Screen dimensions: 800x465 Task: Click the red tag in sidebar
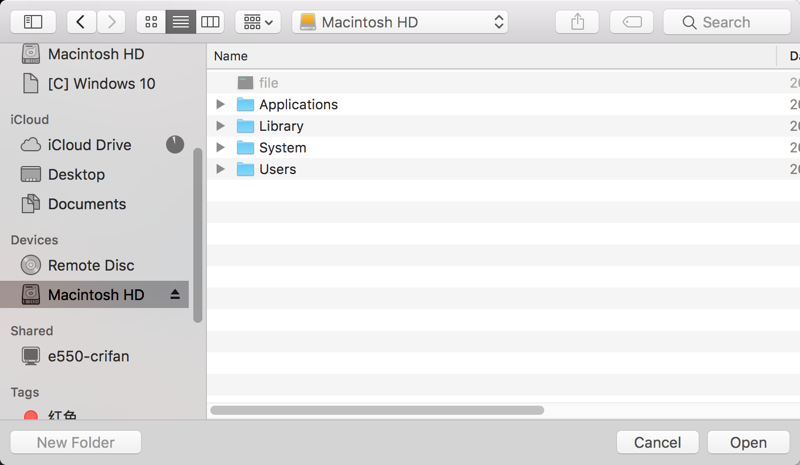31,415
